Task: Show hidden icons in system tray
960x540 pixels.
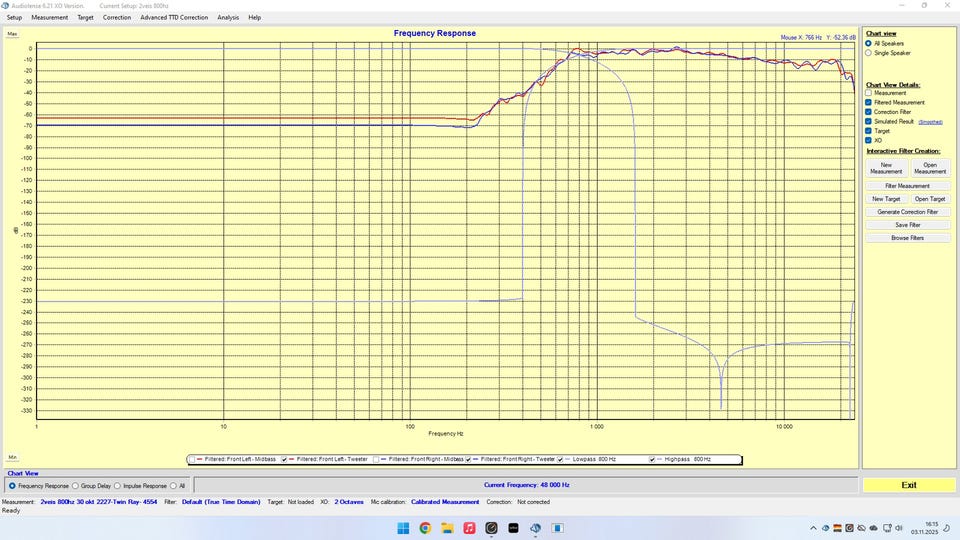Action: (813, 528)
